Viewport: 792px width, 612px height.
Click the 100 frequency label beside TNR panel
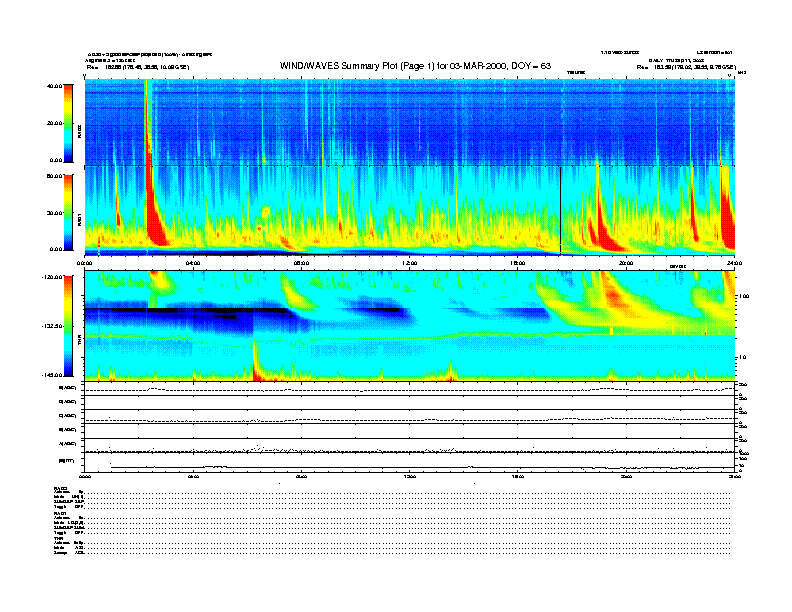coord(744,296)
